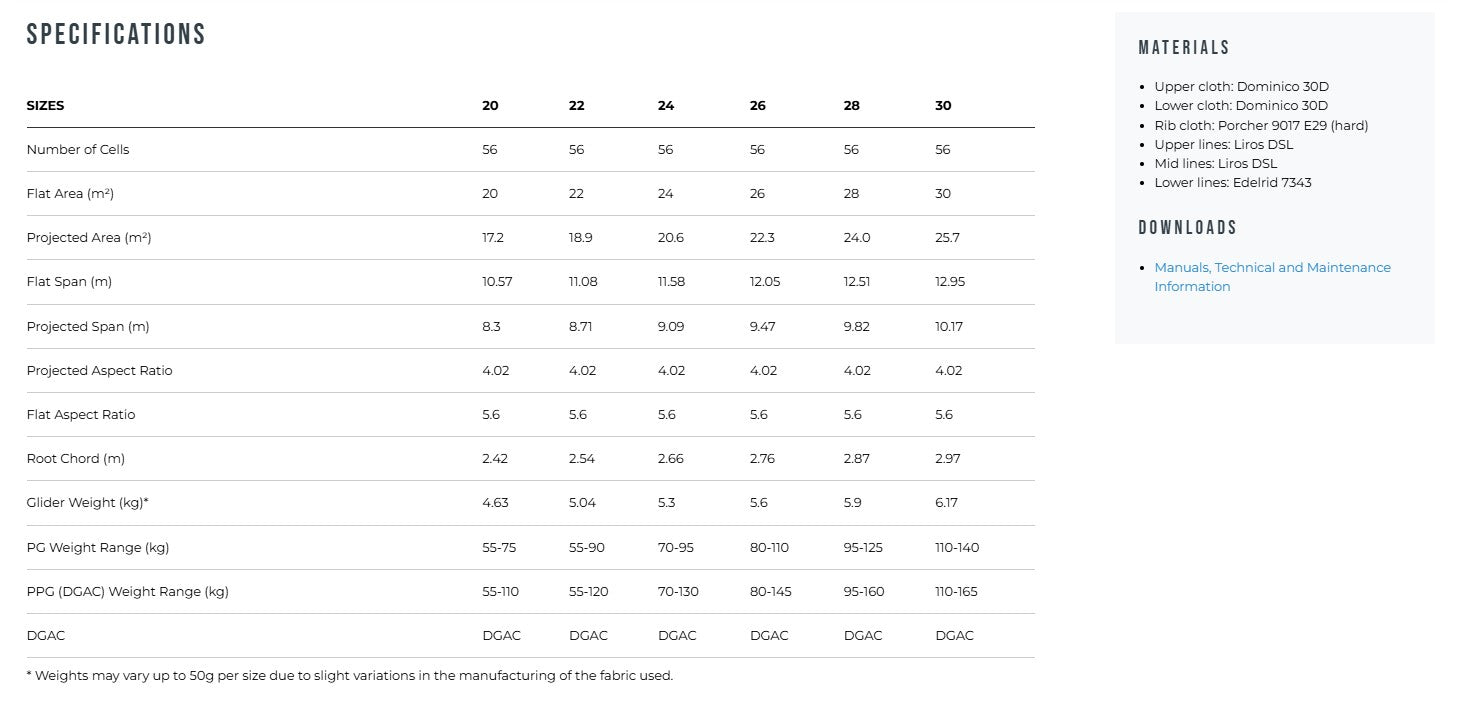Select the size 24 column header
Viewport: 1475px width, 710px height.
point(666,106)
